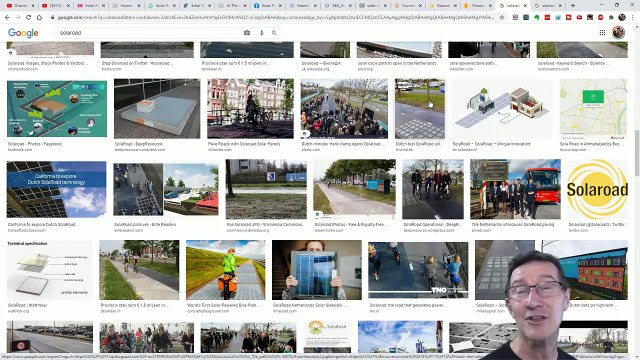640x360 pixels.
Task: Open Dutch minister opens Solaroad crowd image
Action: coord(344,109)
